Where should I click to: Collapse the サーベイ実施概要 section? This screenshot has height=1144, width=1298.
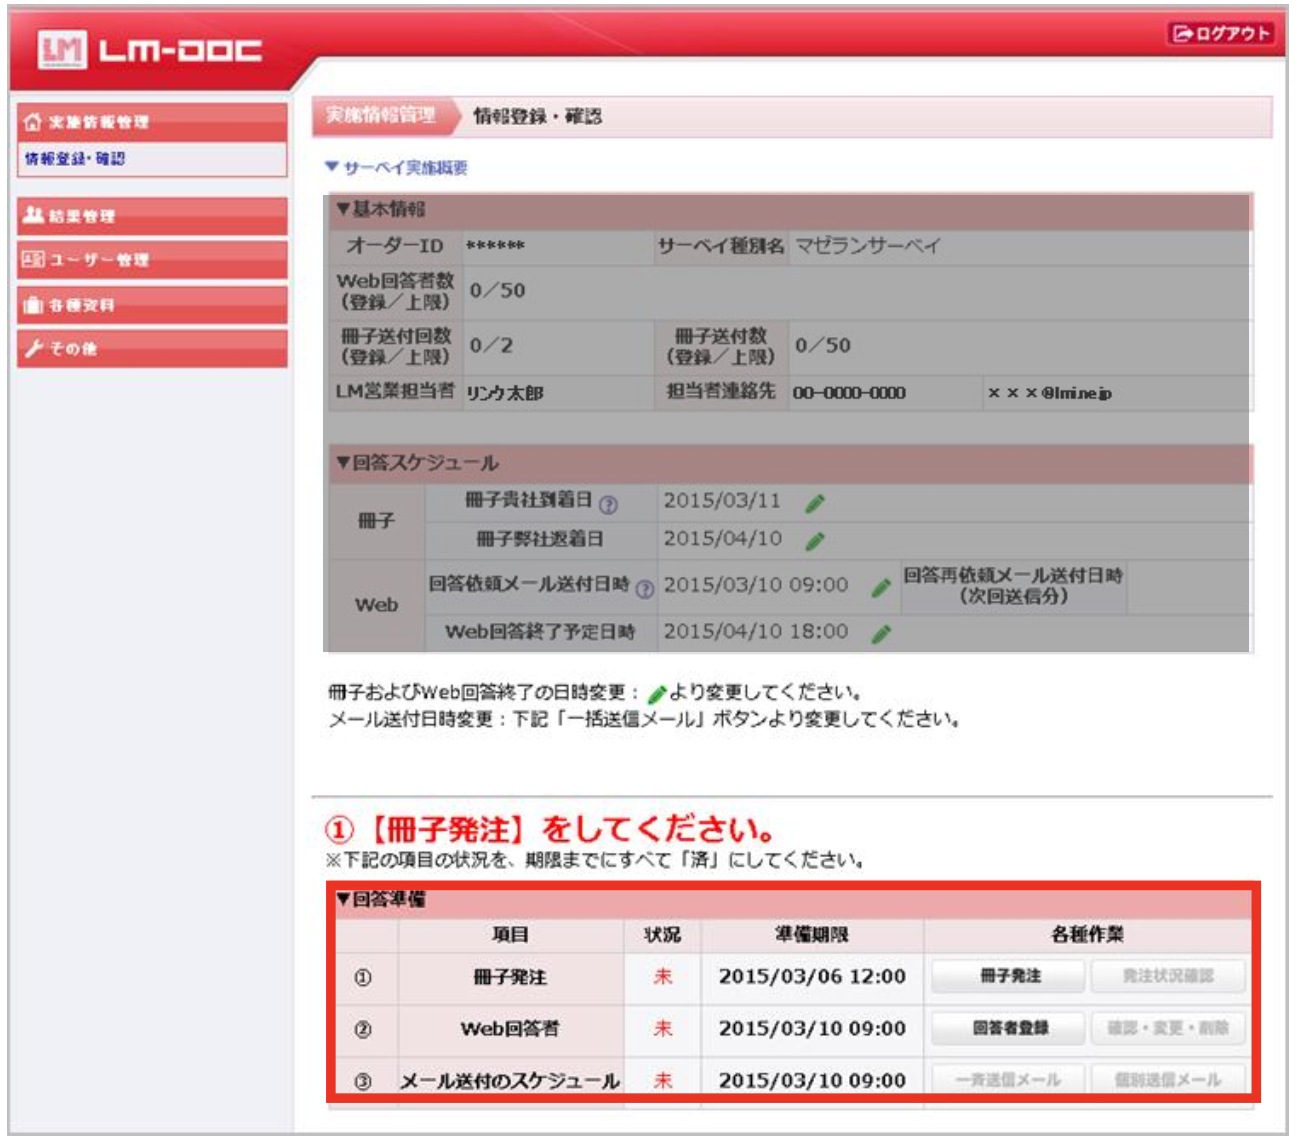pyautogui.click(x=396, y=168)
